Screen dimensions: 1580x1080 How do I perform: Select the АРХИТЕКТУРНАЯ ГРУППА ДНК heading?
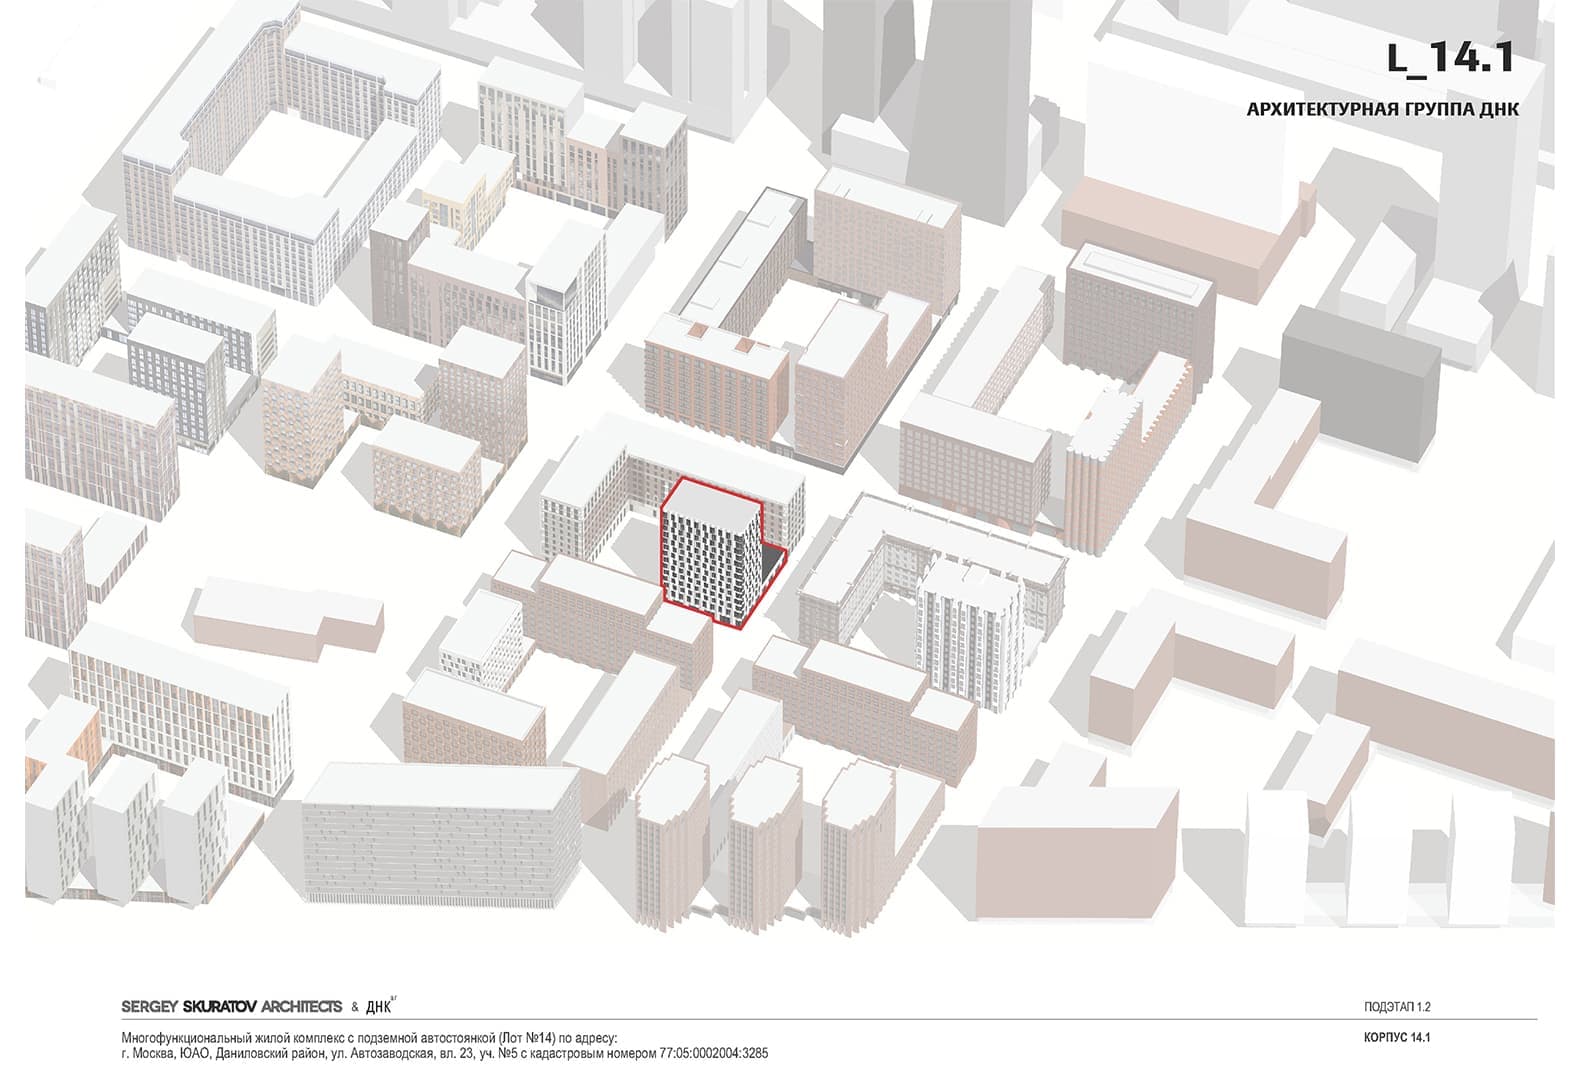tap(1382, 109)
